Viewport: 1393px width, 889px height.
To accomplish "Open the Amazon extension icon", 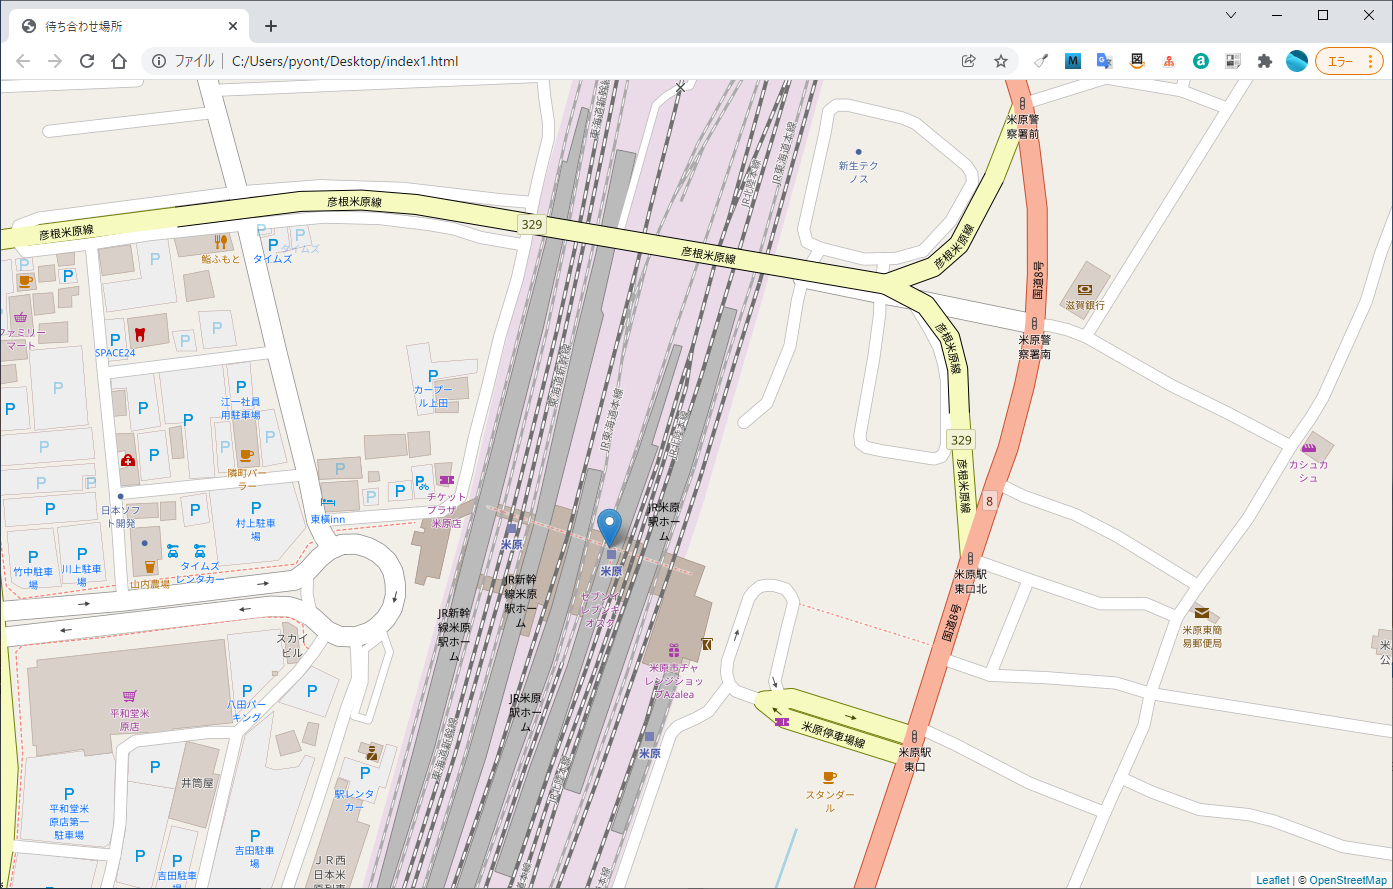I will [1137, 61].
